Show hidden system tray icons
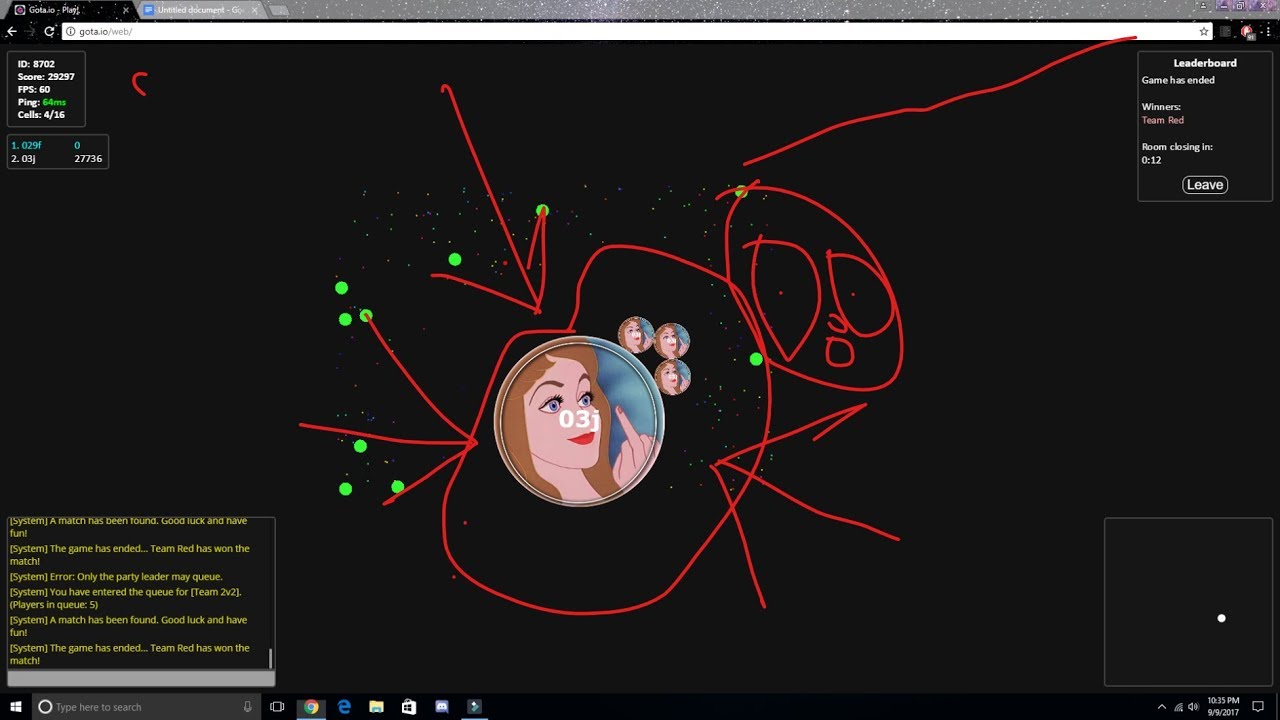1280x720 pixels. pos(1161,707)
